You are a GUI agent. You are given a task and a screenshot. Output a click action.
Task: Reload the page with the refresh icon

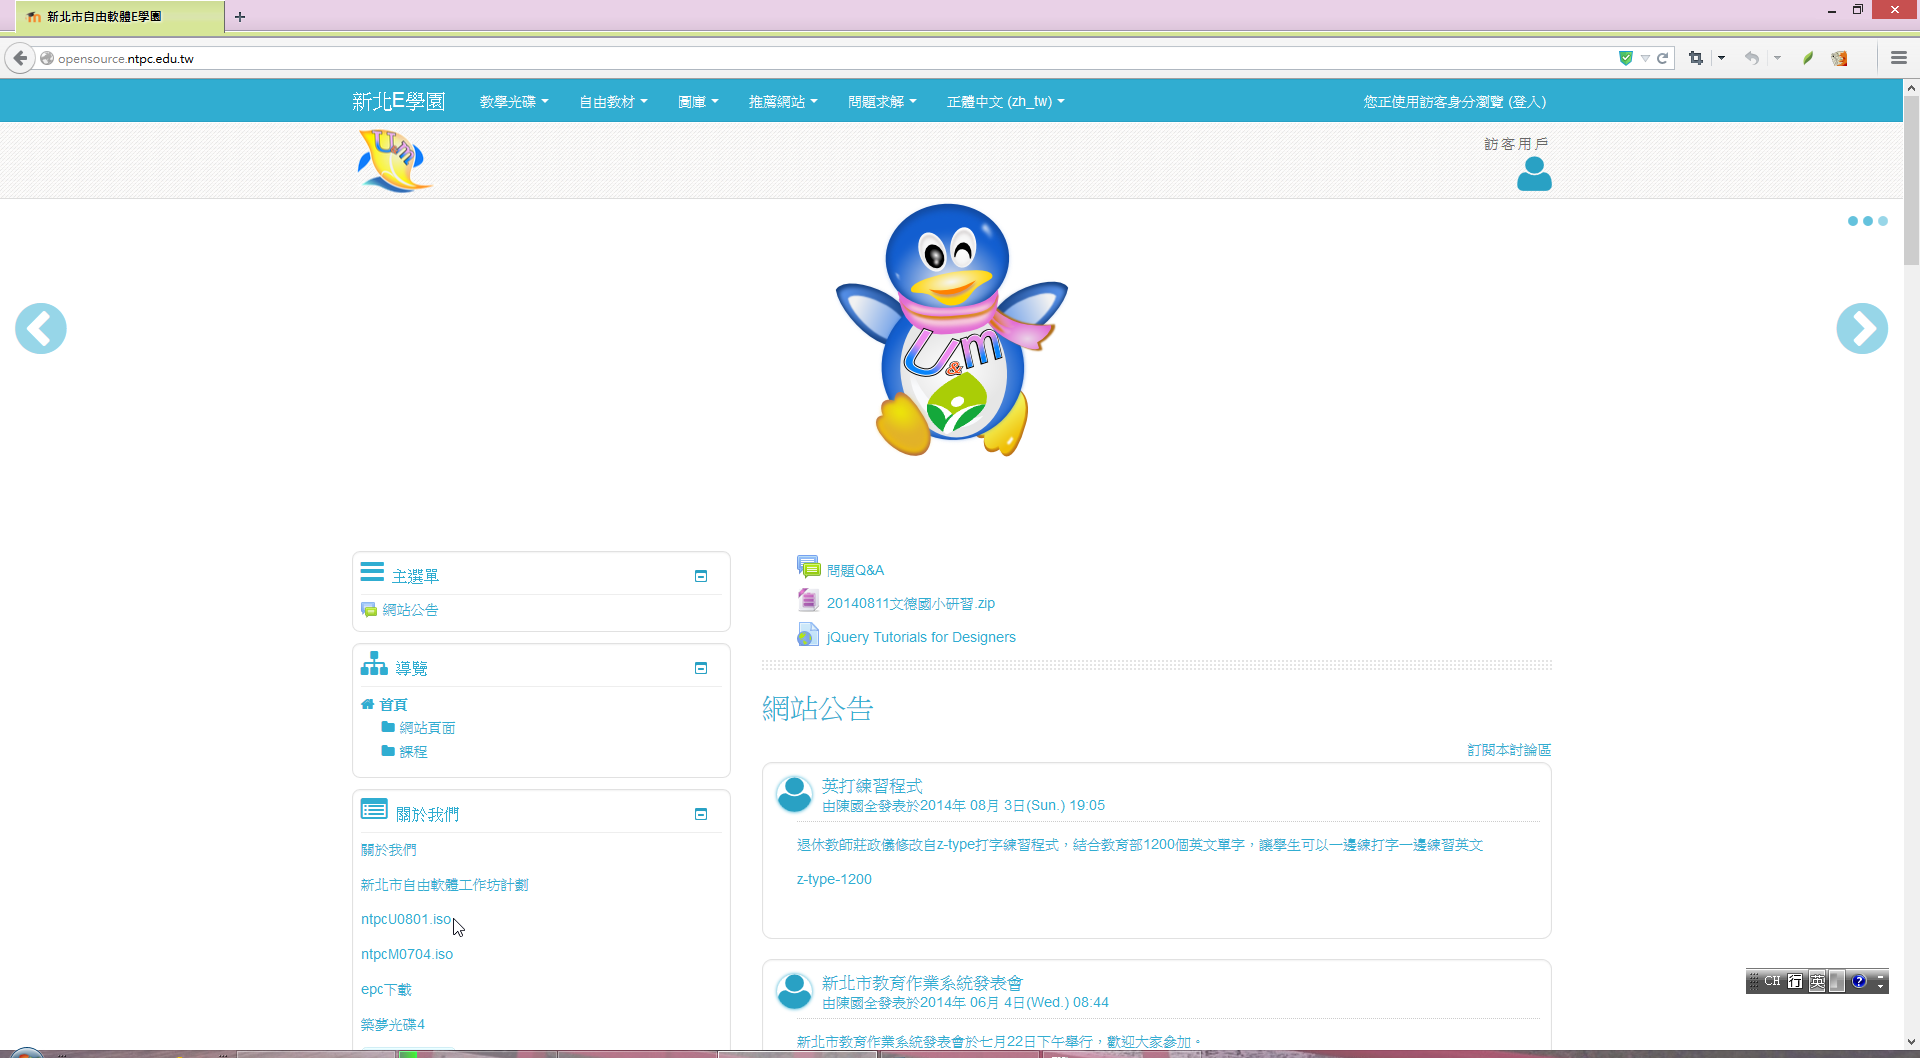(1662, 58)
